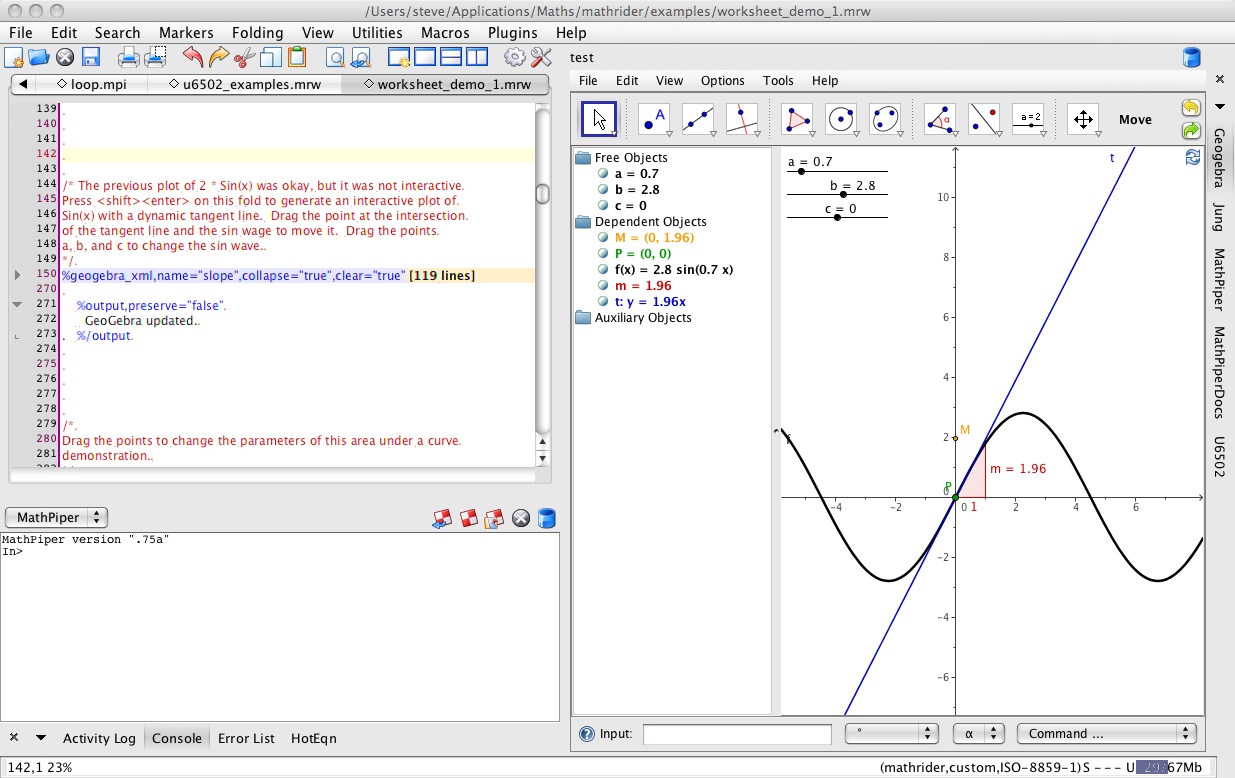The height and width of the screenshot is (778, 1235).
Task: Click the slider handle for b = 2.8
Action: (x=843, y=195)
